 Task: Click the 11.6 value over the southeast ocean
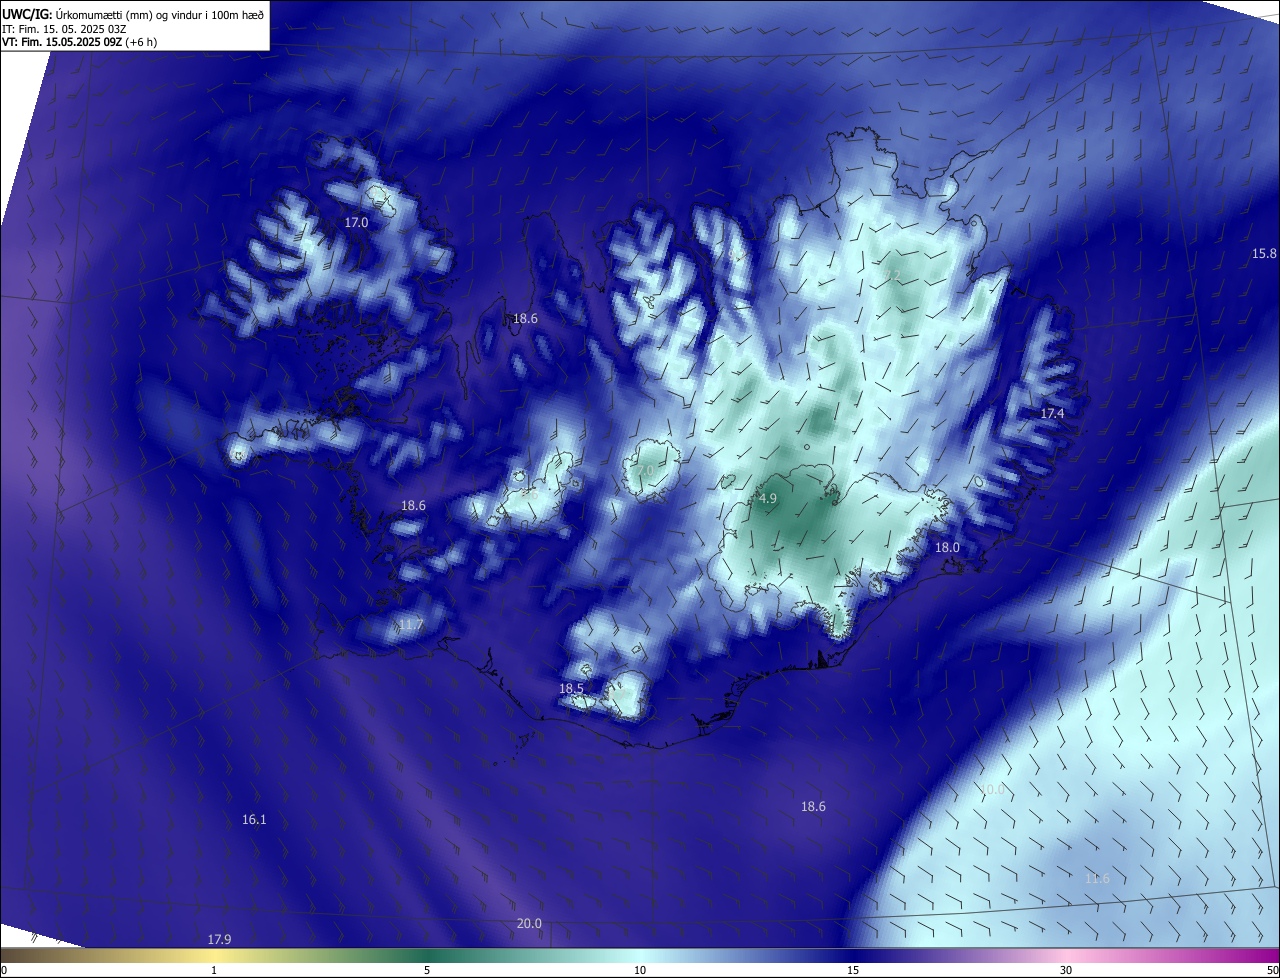pos(1097,878)
